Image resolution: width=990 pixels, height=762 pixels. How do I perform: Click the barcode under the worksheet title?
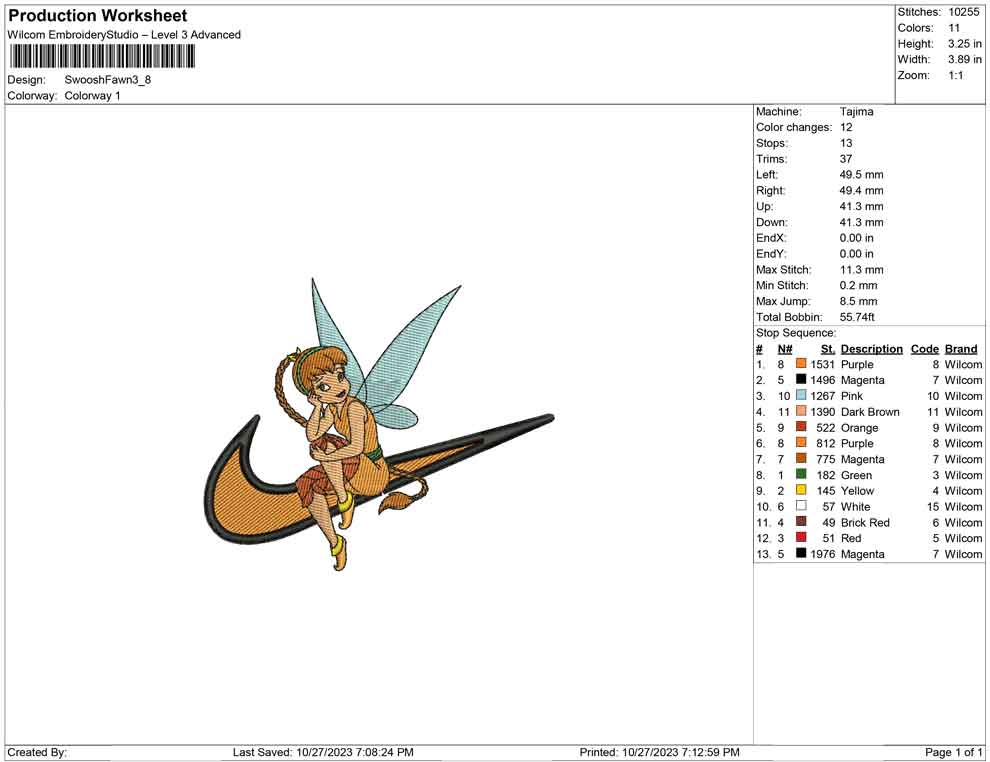click(x=102, y=57)
